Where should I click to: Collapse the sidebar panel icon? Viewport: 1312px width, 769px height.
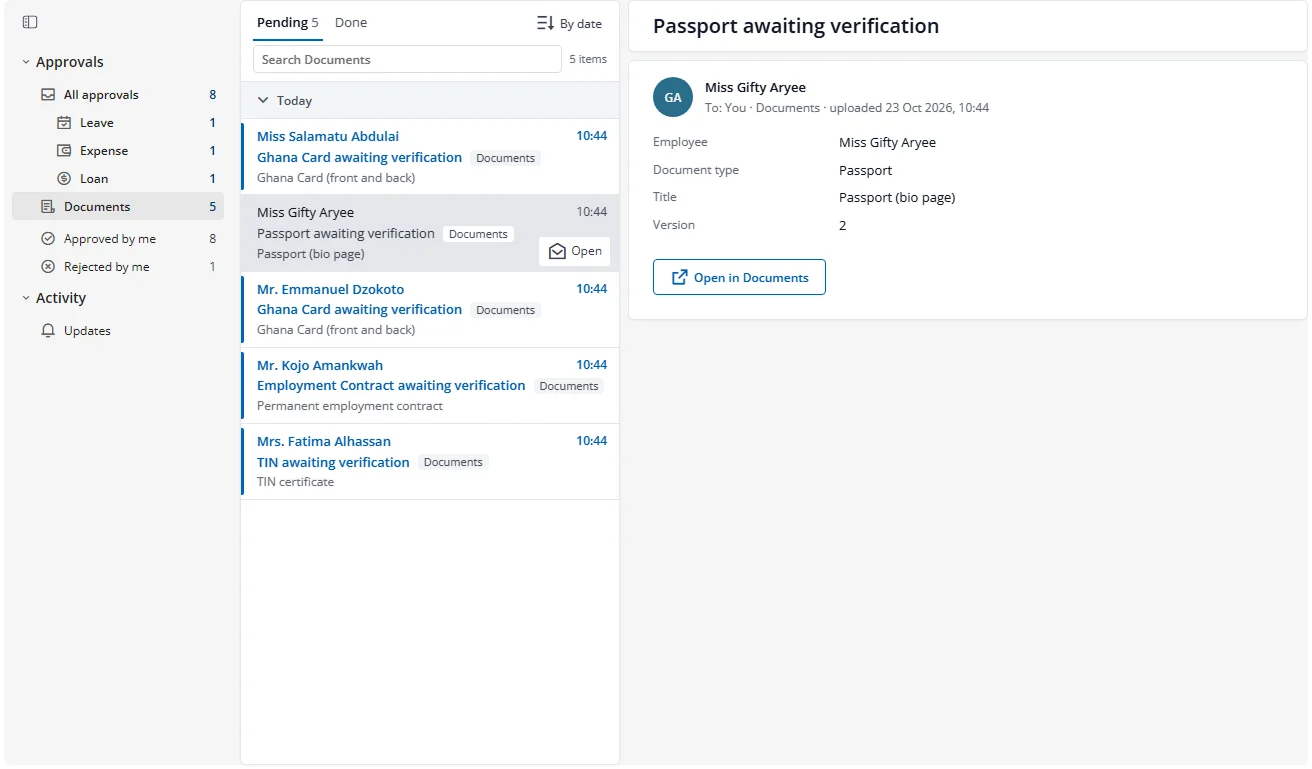pos(30,22)
